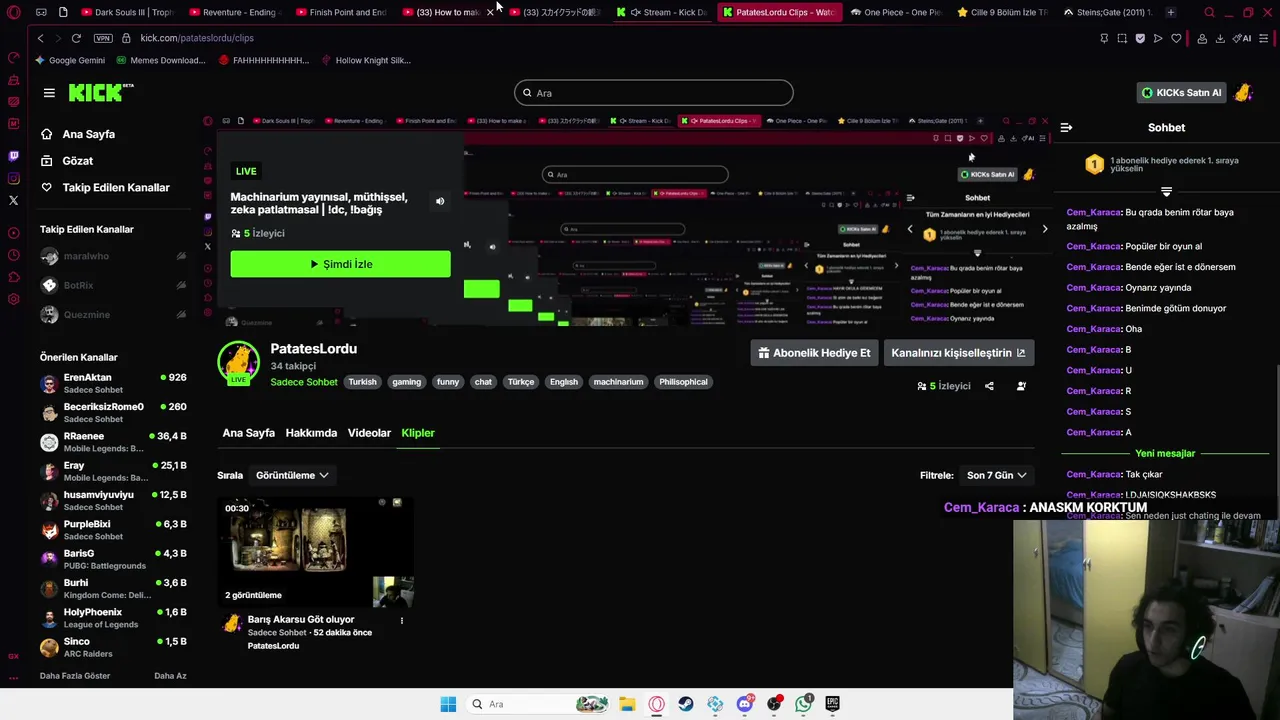Open the Barış Akarsu Göt oluyor clip thumbnail

[x=316, y=552]
